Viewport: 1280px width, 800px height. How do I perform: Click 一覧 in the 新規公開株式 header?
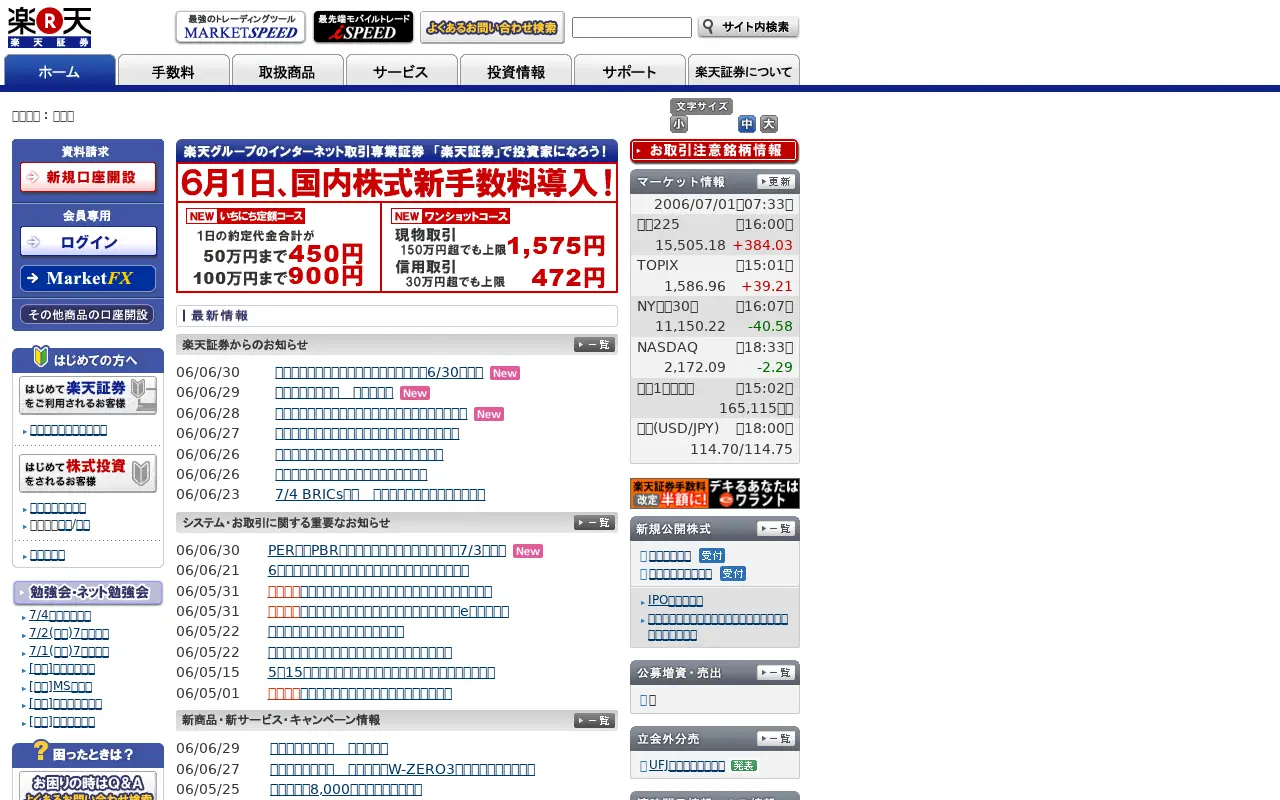pos(776,529)
